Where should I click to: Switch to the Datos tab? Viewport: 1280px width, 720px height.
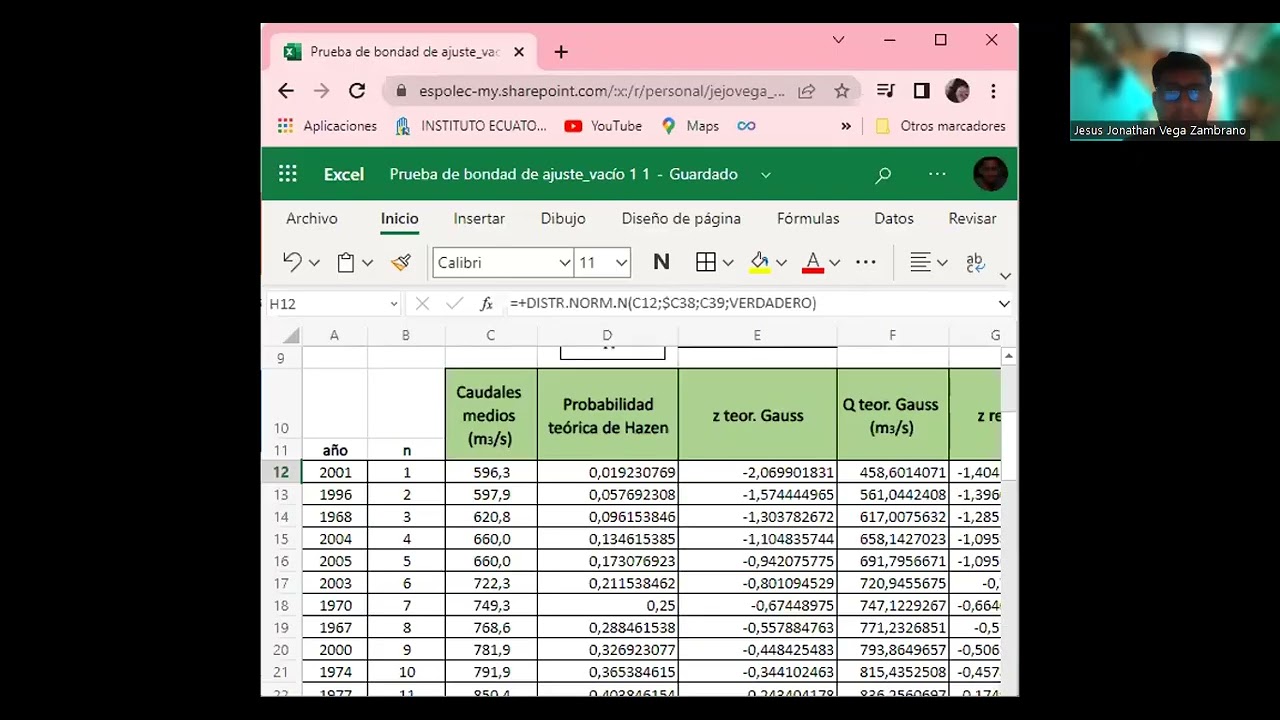[x=894, y=218]
